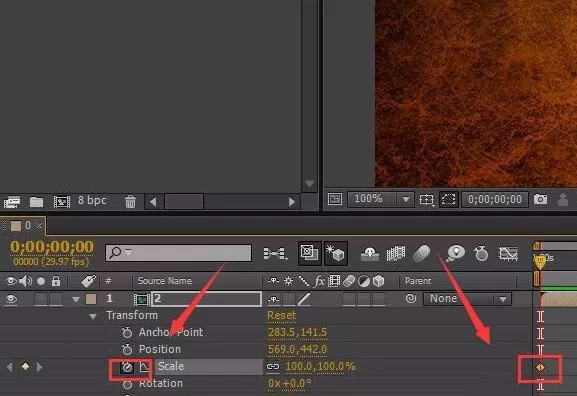The height and width of the screenshot is (396, 577).
Task: Toggle the Draft 3D icon
Action: click(335, 253)
